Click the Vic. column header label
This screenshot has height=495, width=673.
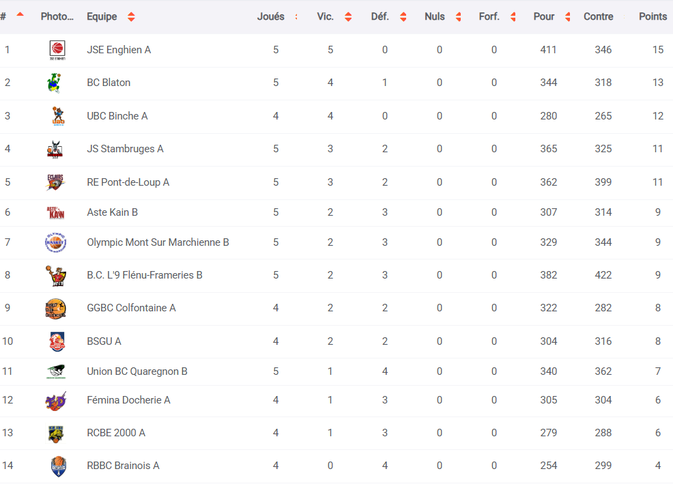pos(325,17)
